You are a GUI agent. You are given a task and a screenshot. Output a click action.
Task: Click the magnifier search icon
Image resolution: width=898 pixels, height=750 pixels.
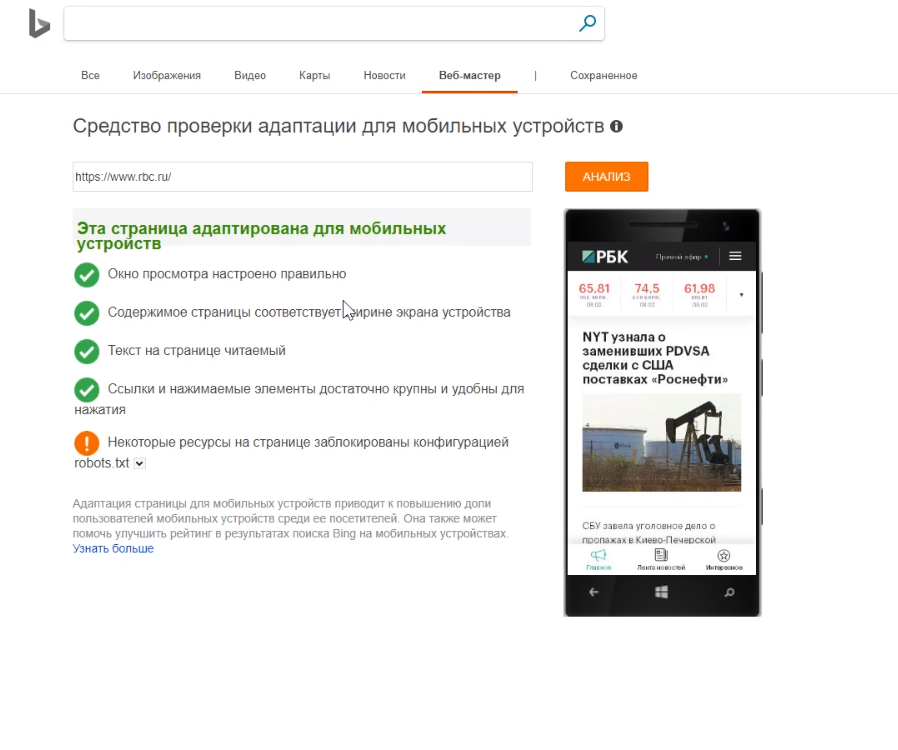click(587, 23)
